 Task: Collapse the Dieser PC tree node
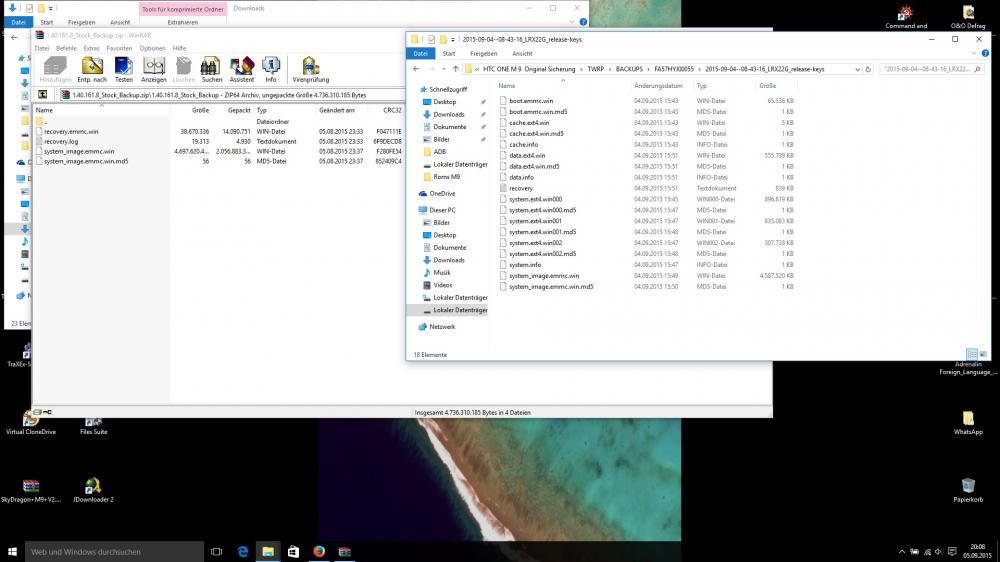pyautogui.click(x=413, y=210)
